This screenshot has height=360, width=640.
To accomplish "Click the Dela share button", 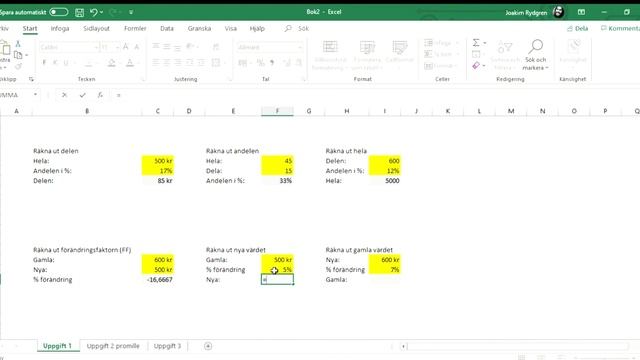I will pos(578,29).
